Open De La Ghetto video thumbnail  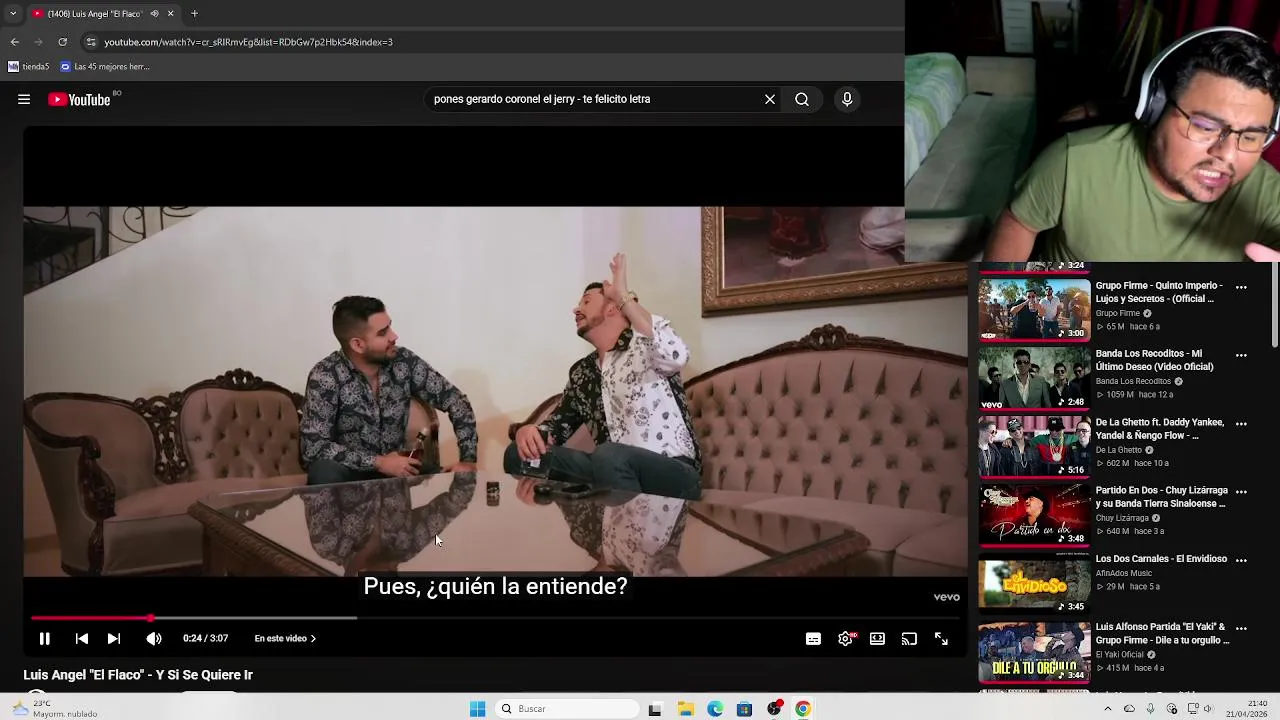[1034, 446]
